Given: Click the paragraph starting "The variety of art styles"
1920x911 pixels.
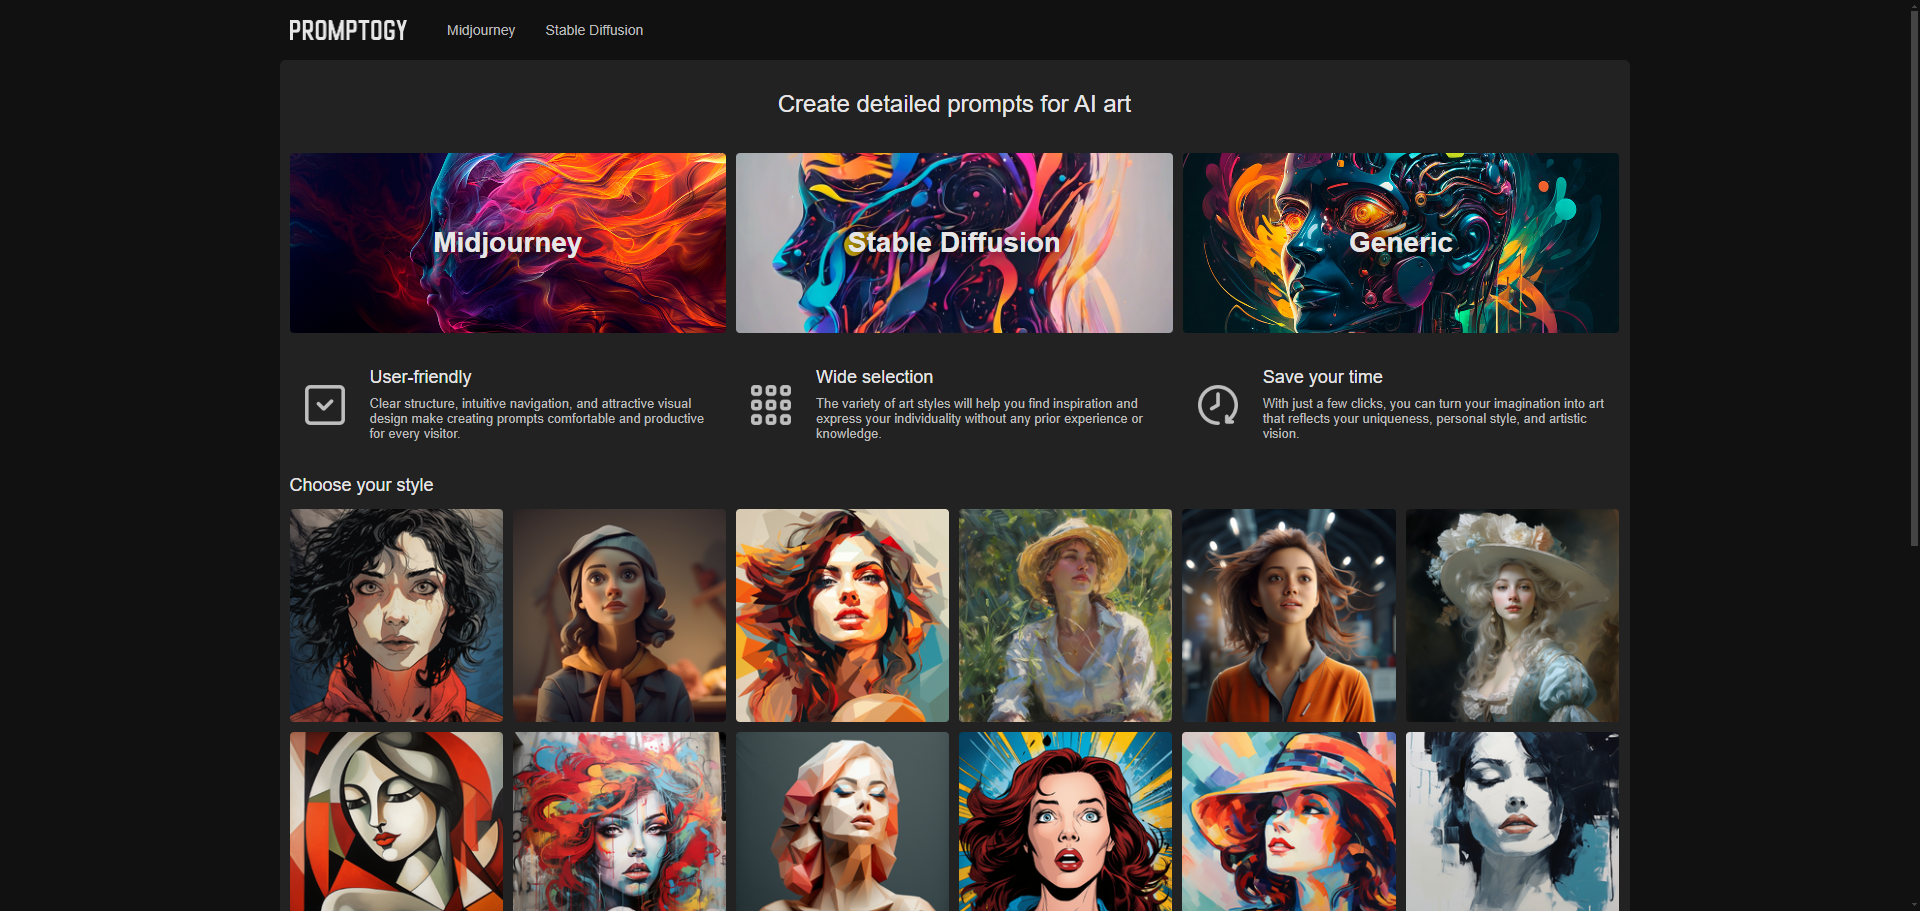Looking at the screenshot, I should pyautogui.click(x=979, y=419).
